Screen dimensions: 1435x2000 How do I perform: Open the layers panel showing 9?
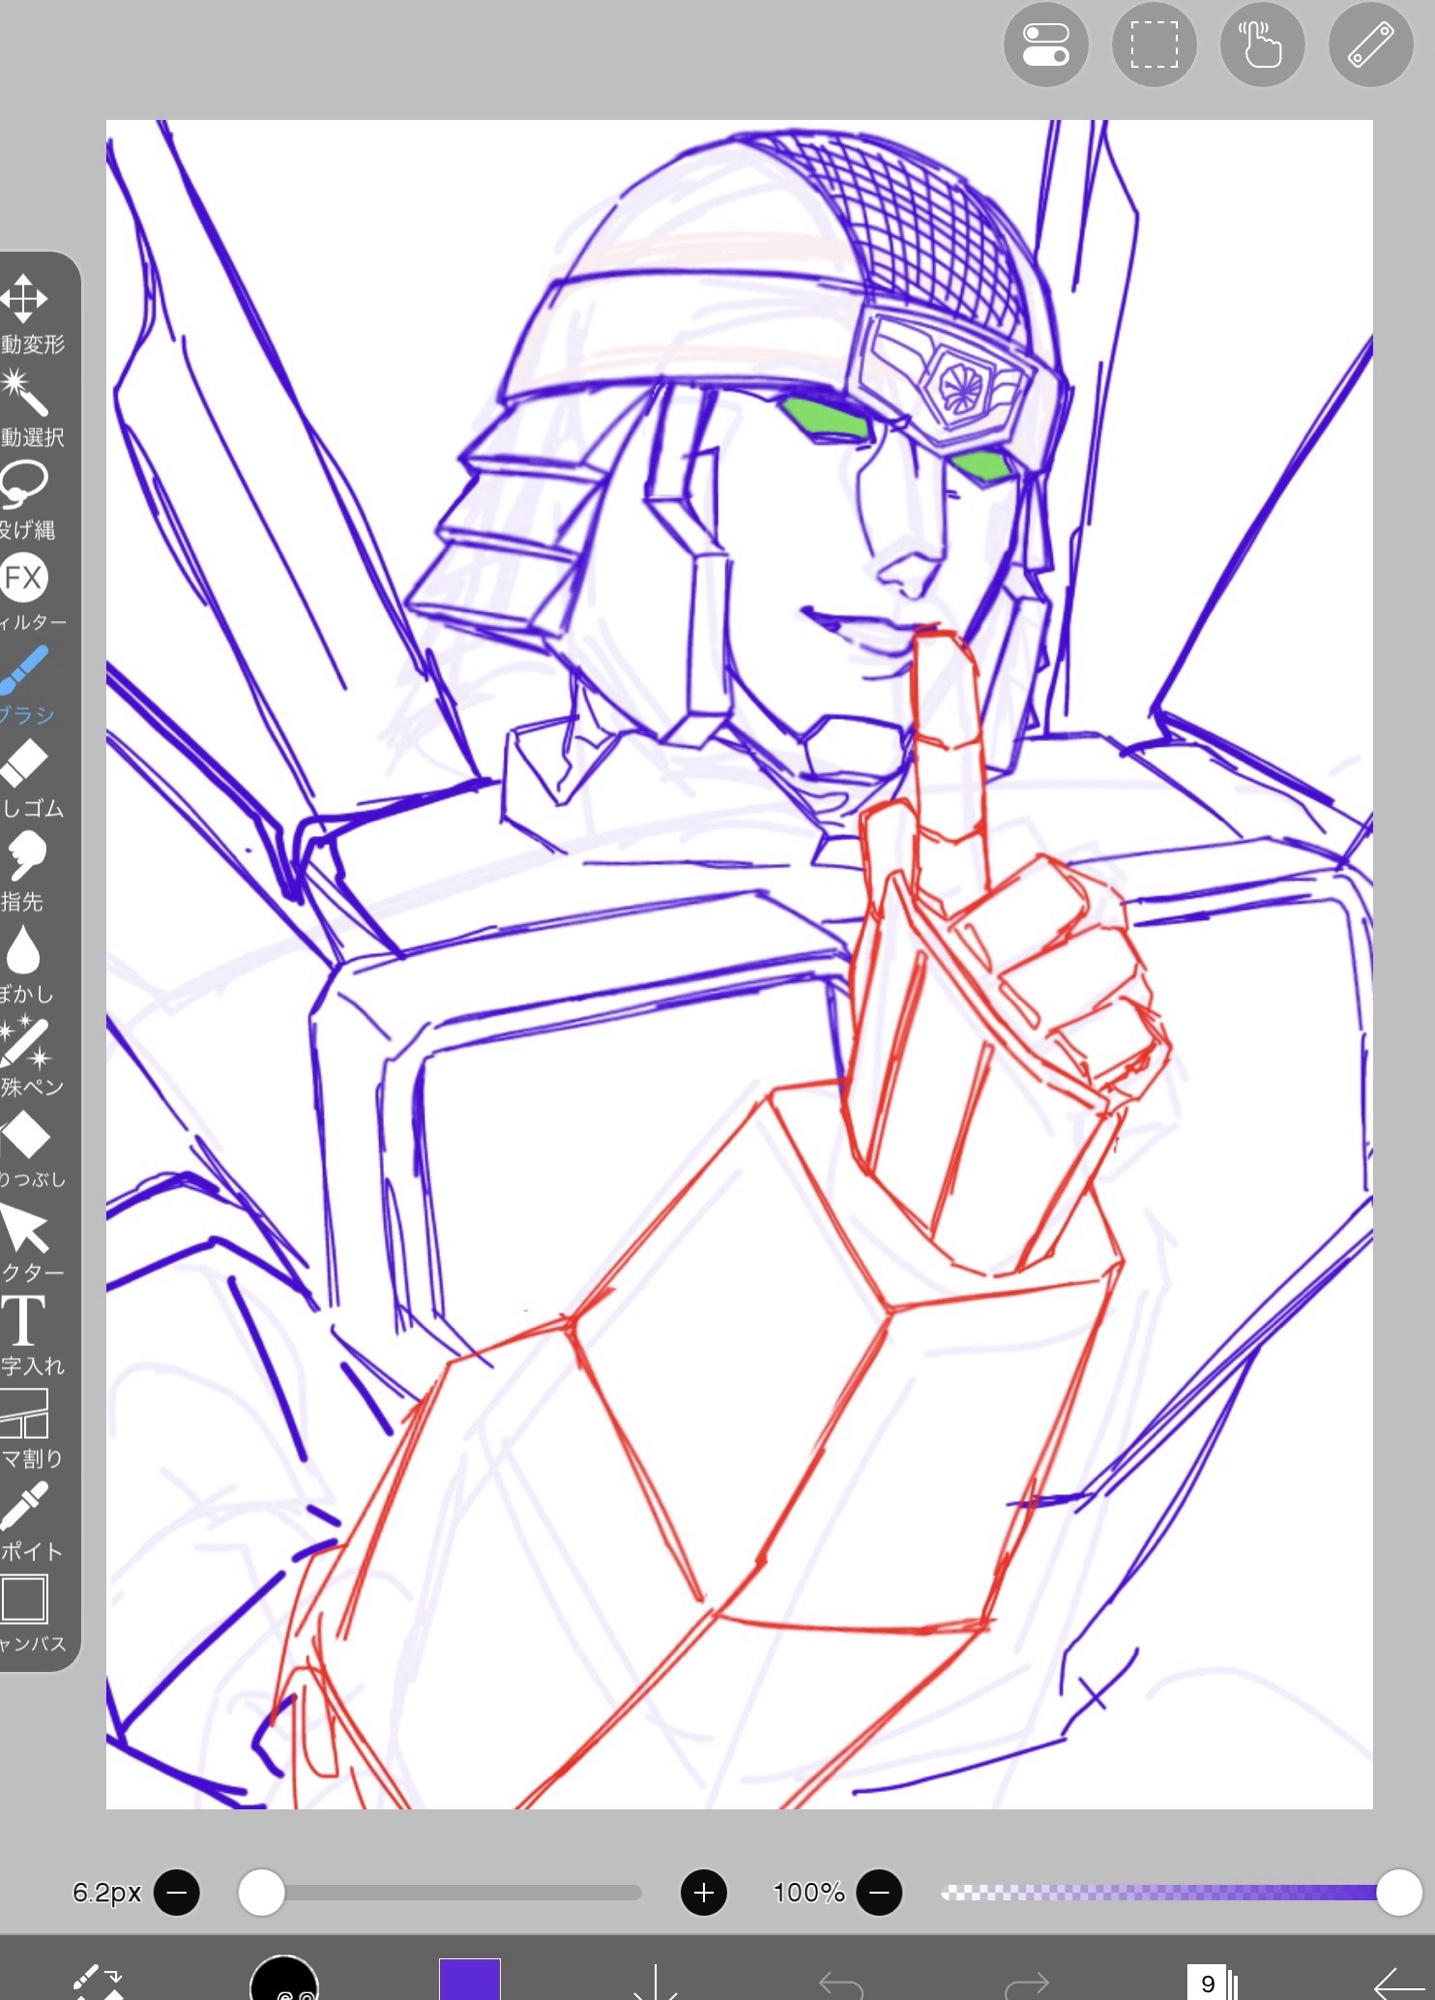1212,1981
